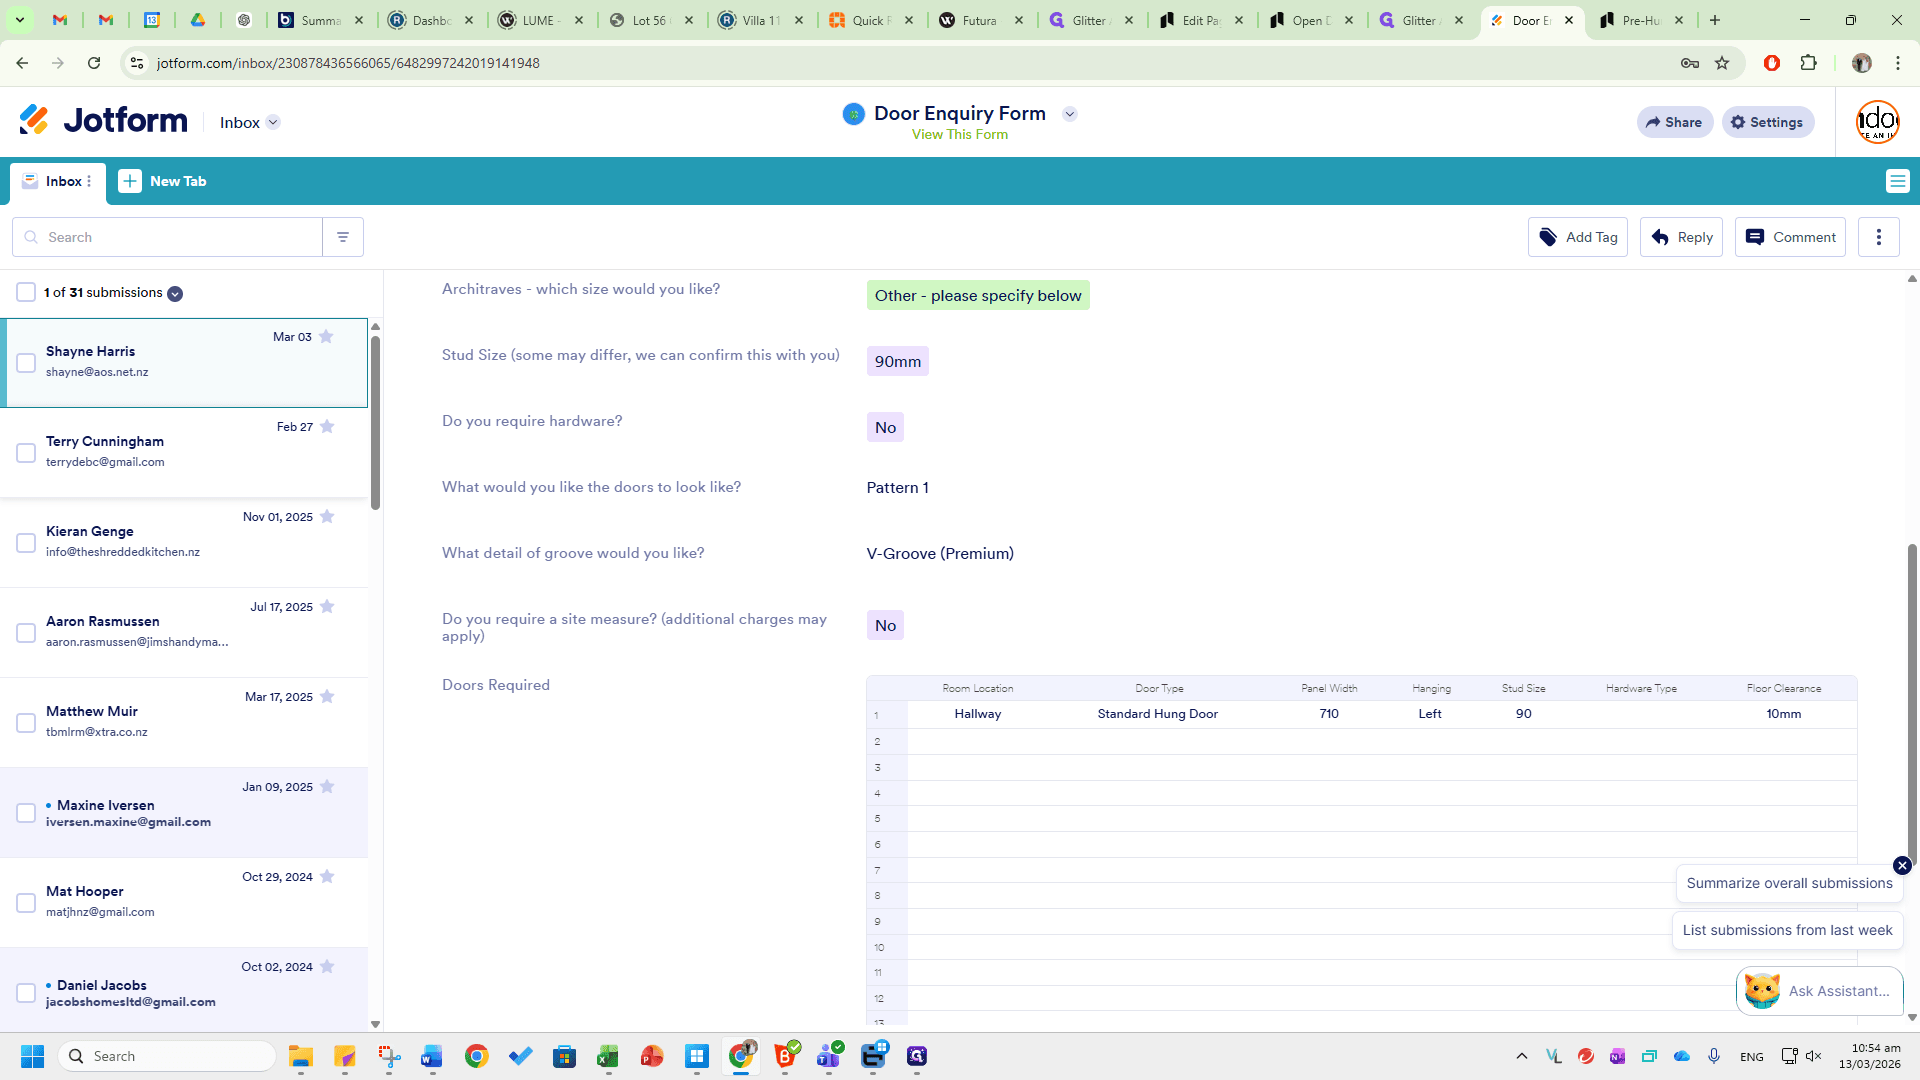Switch to the Quick browser tab
Screen dimensions: 1920x1080
coord(872,20)
